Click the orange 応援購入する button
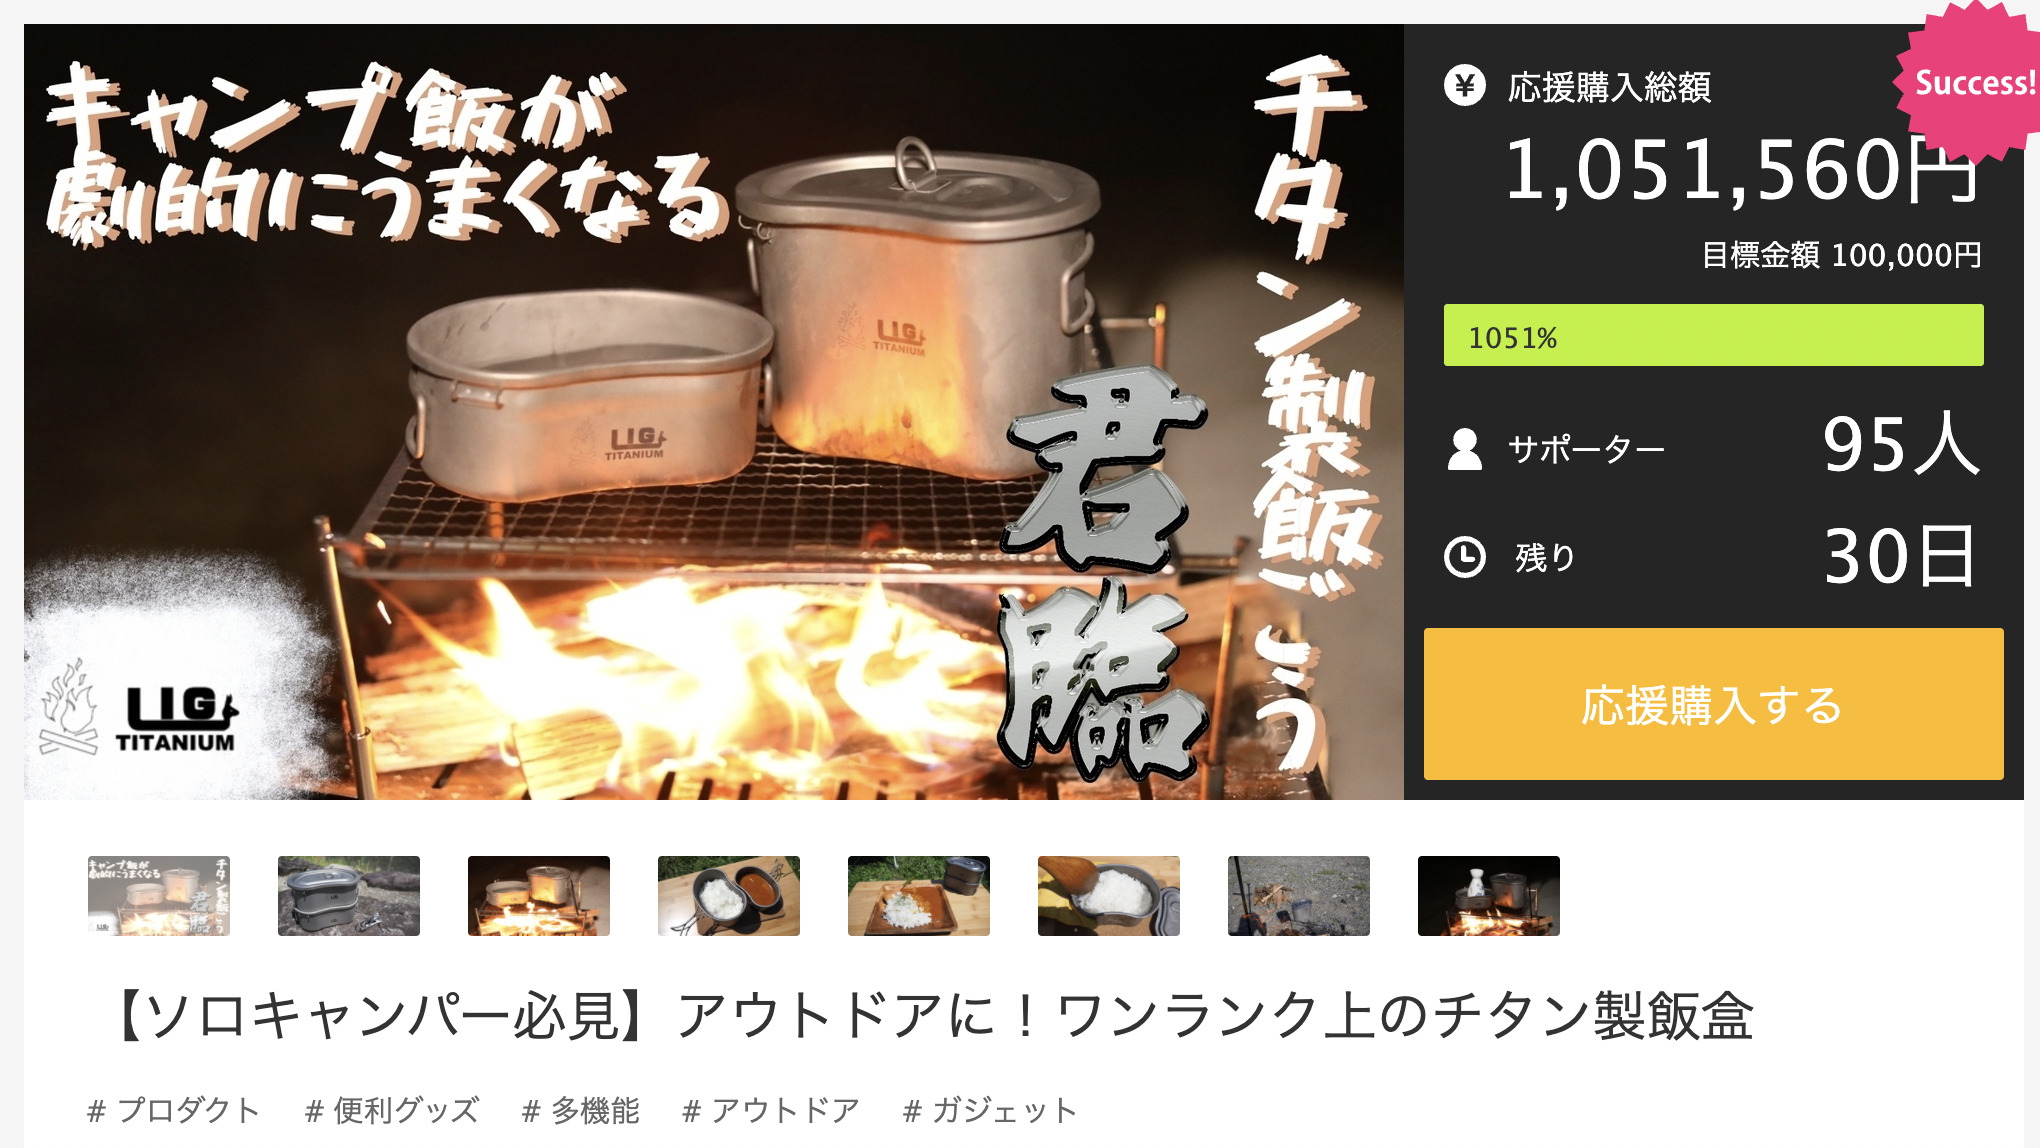The height and width of the screenshot is (1148, 2040). (x=1713, y=704)
